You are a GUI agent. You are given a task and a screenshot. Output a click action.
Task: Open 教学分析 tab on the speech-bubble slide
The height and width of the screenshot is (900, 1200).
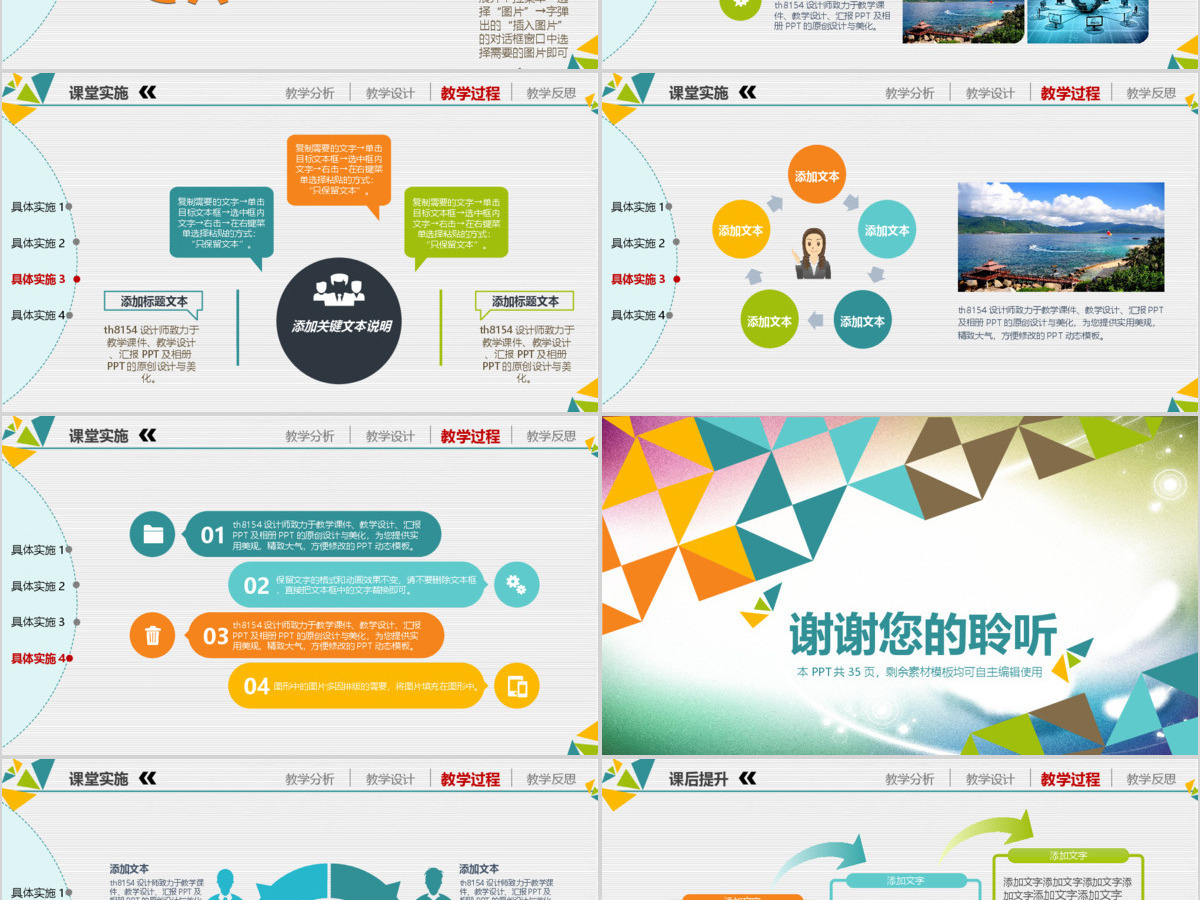click(310, 93)
